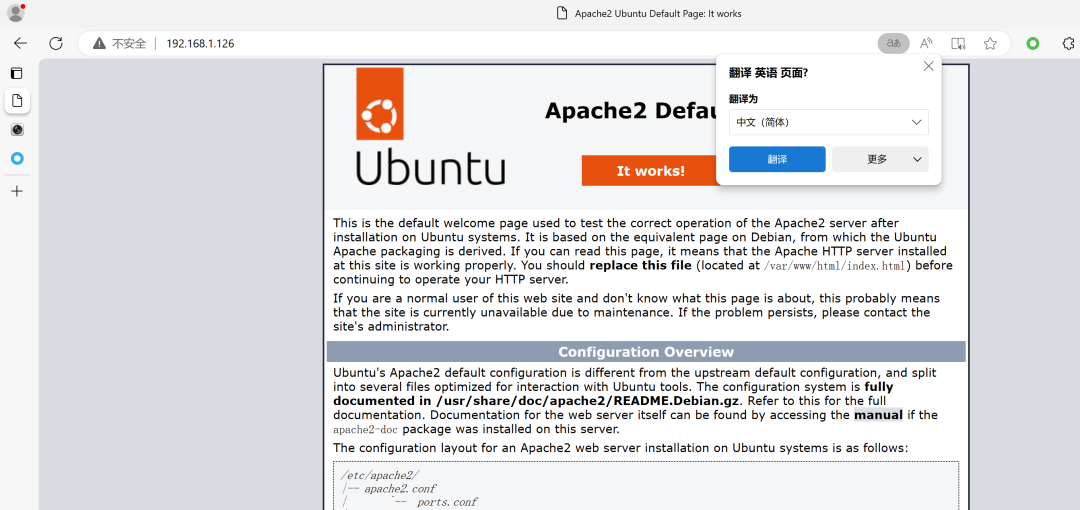Click the orange It works! banner

coord(650,171)
